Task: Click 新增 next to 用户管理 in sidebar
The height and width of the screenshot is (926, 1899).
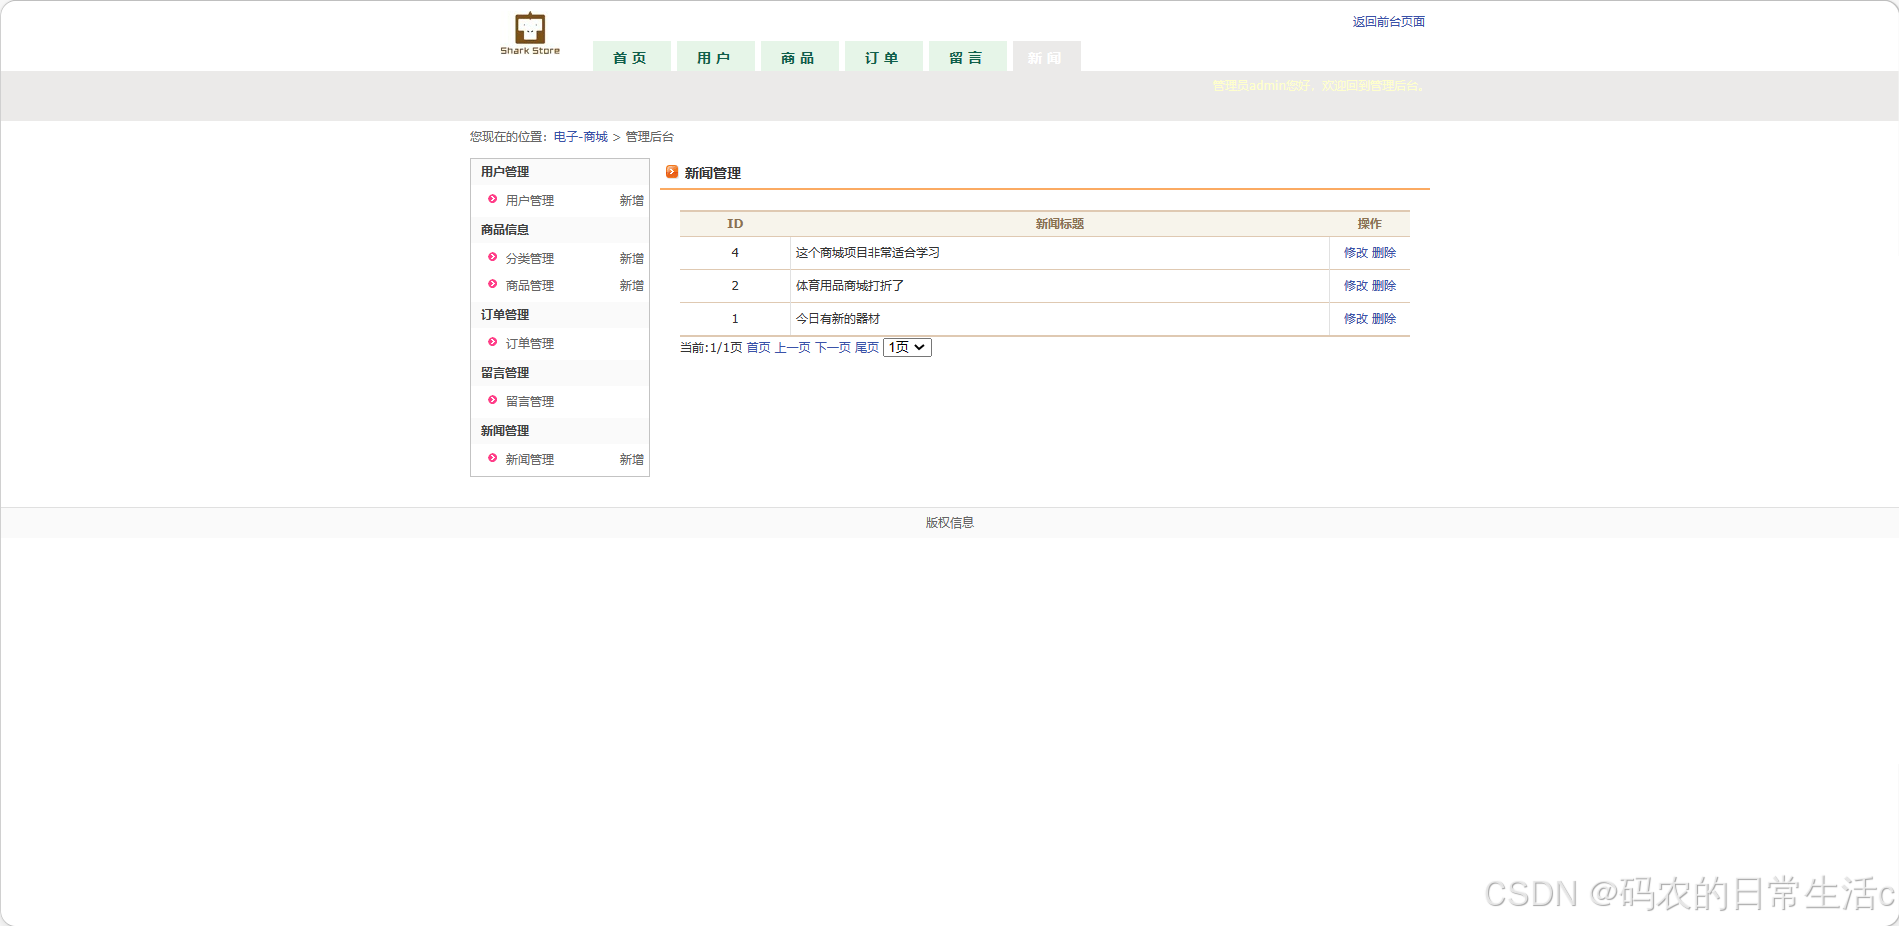Action: [x=631, y=200]
